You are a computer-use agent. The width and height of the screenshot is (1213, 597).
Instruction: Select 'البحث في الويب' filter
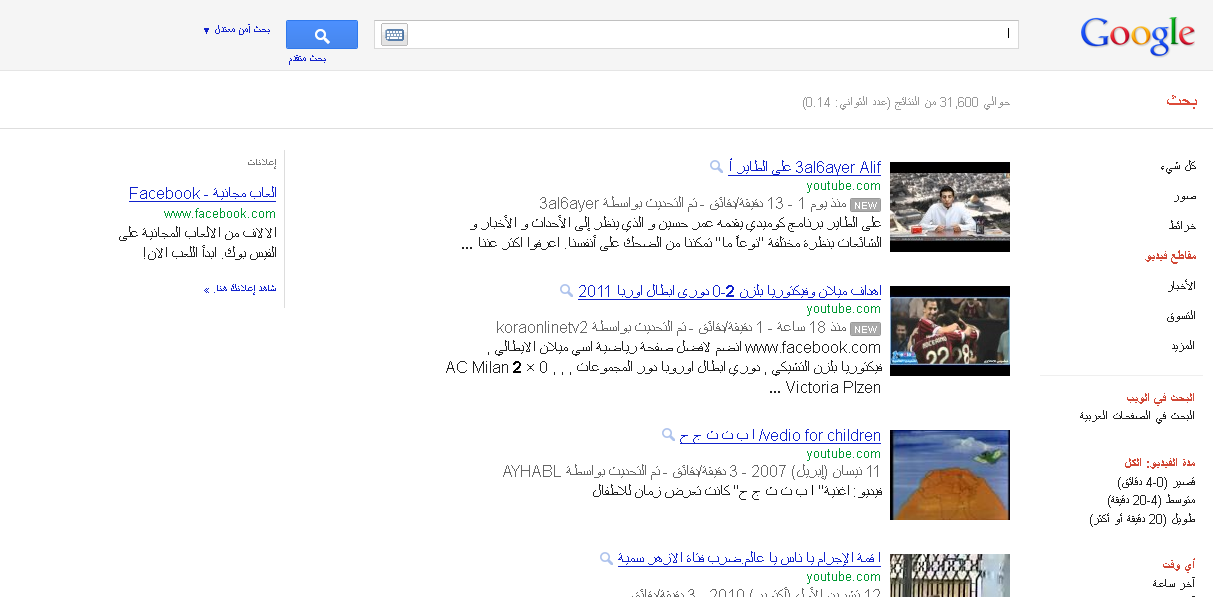pos(1161,397)
